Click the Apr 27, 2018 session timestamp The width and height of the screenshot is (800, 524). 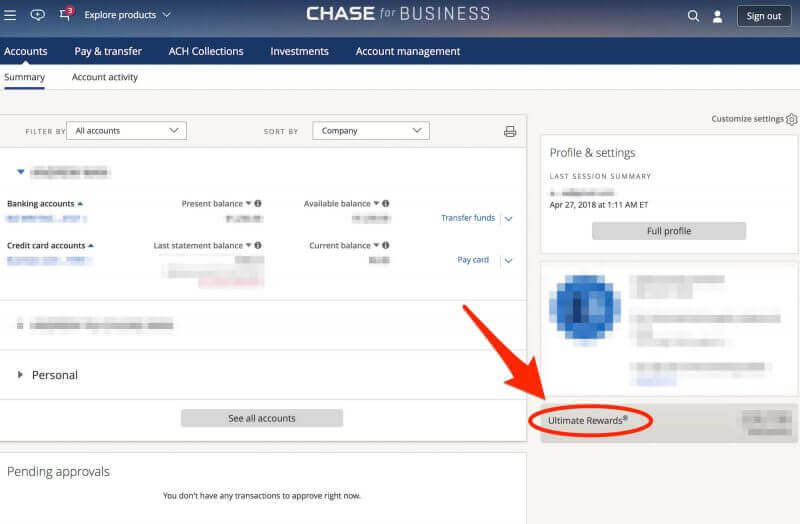point(598,205)
